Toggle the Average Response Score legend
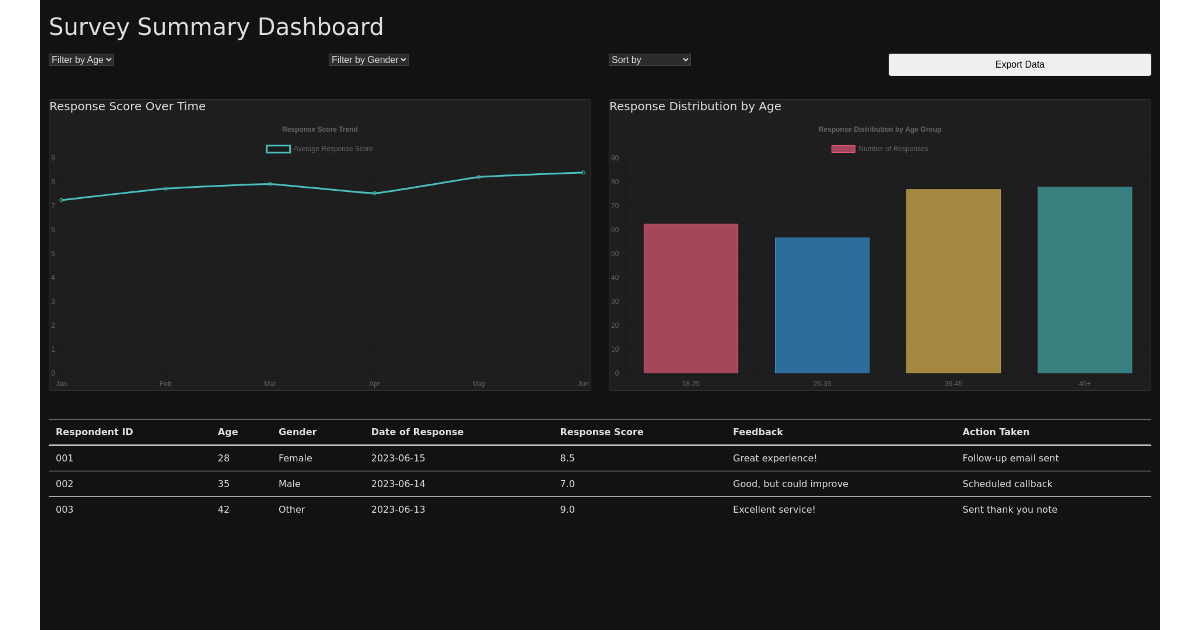 coord(320,149)
